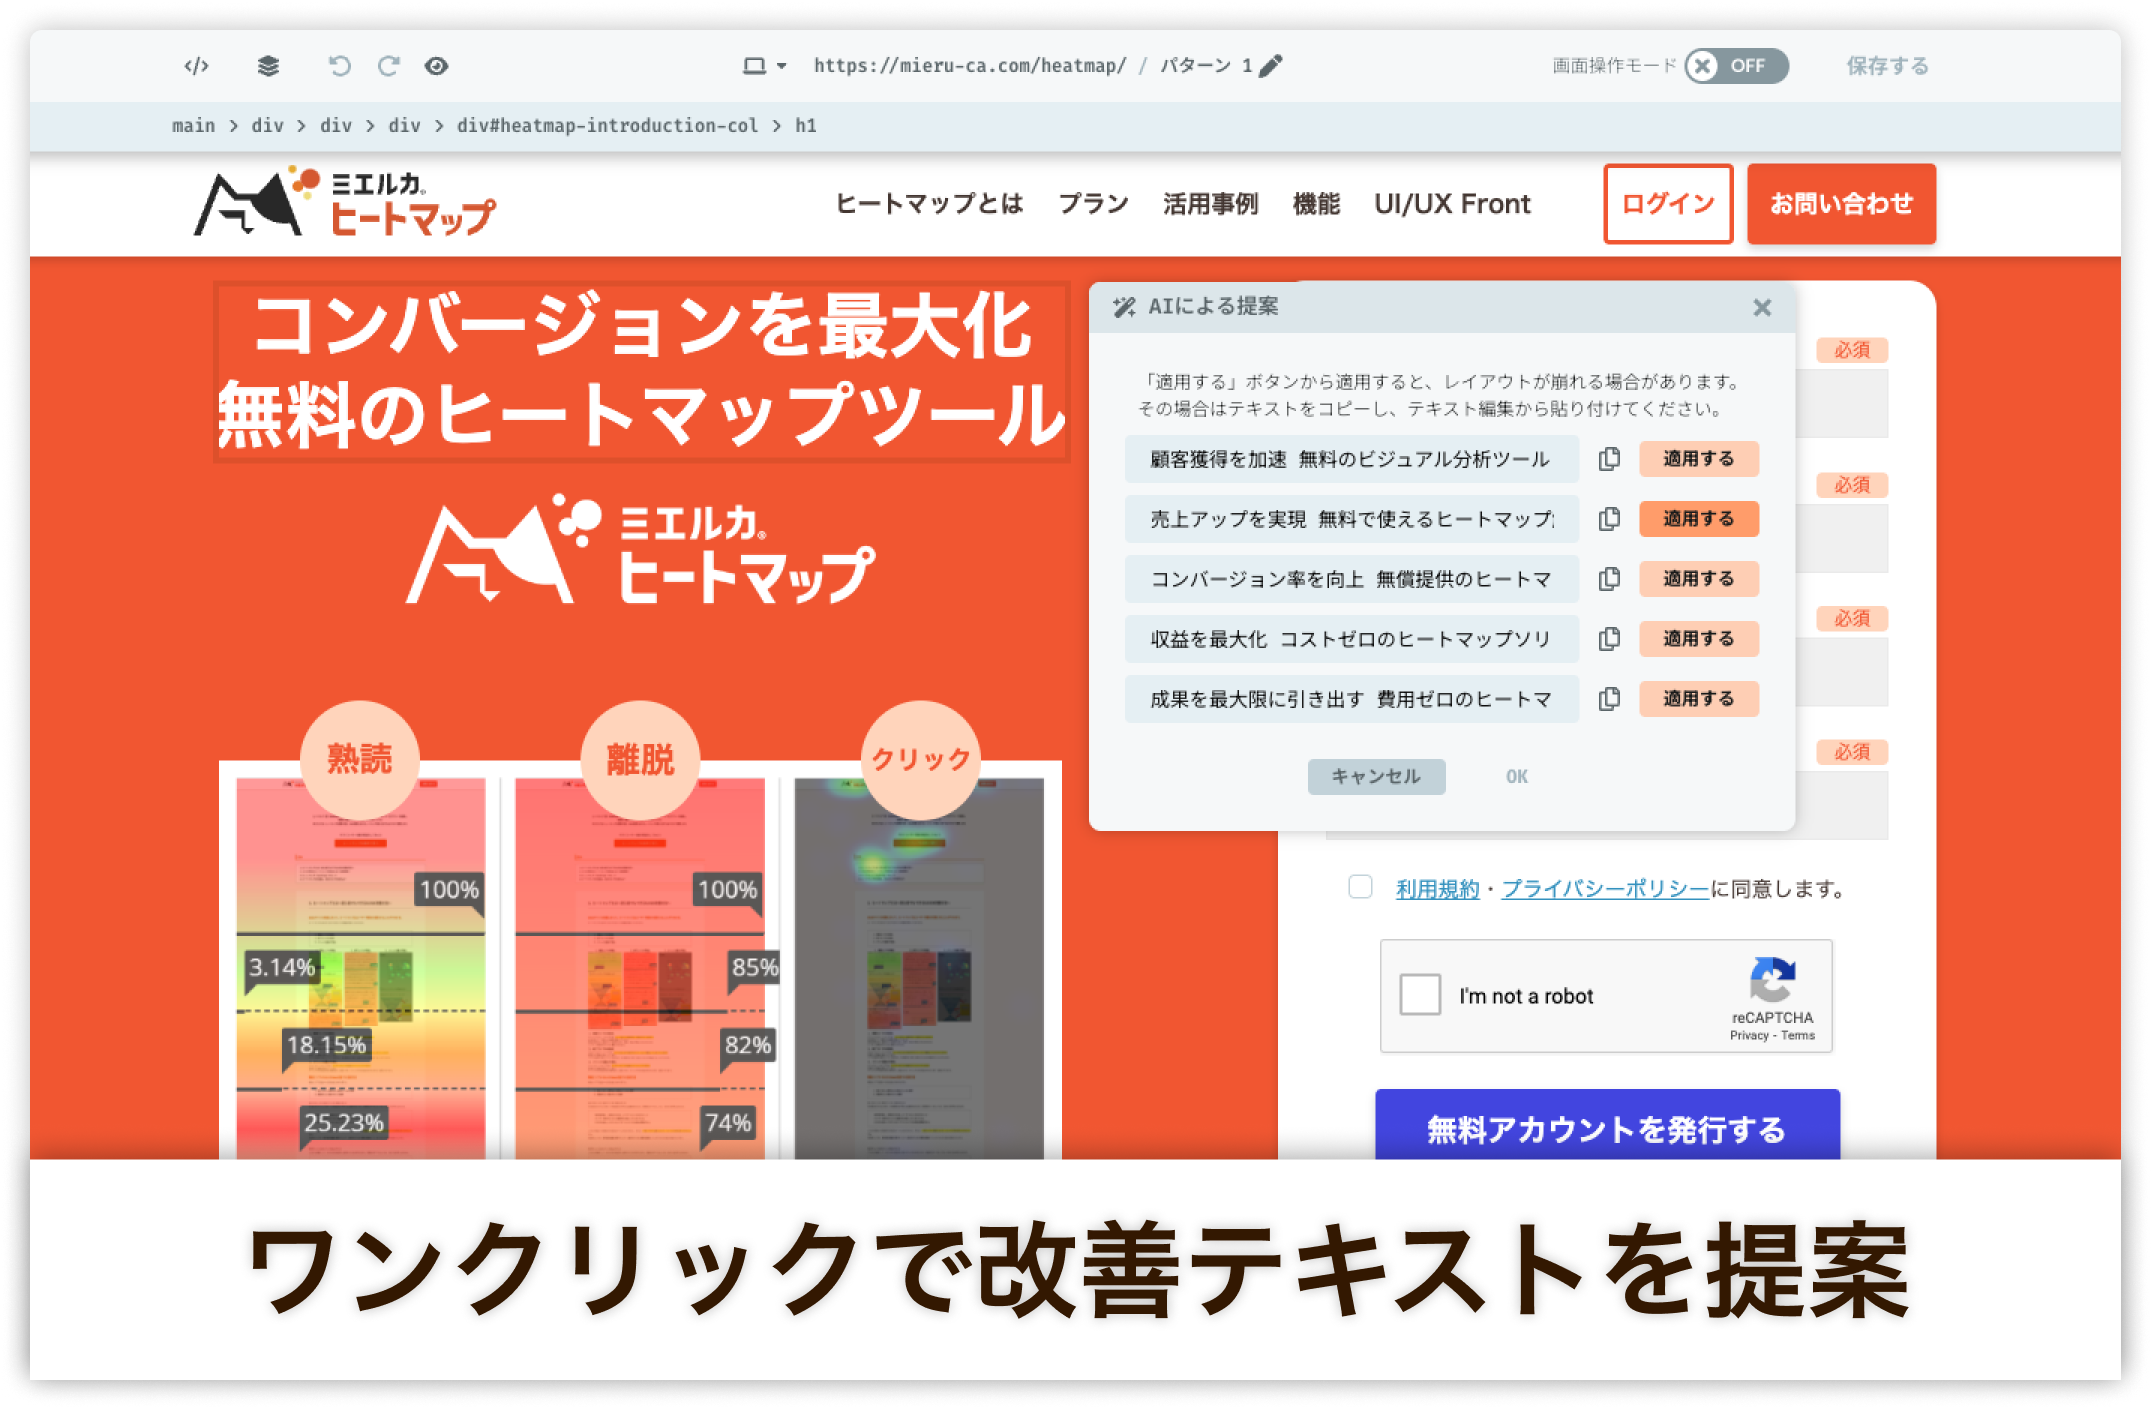The image size is (2151, 1410).
Task: Select h1 in the breadcrumb
Action: click(x=806, y=125)
